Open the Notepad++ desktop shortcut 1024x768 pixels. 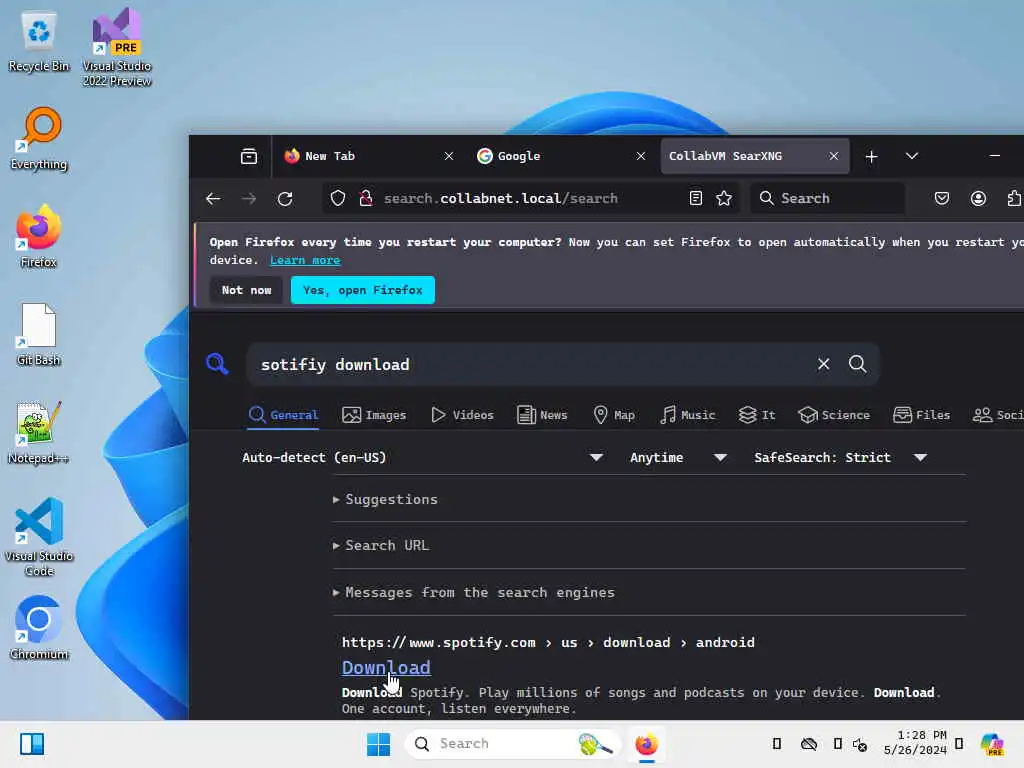(39, 432)
